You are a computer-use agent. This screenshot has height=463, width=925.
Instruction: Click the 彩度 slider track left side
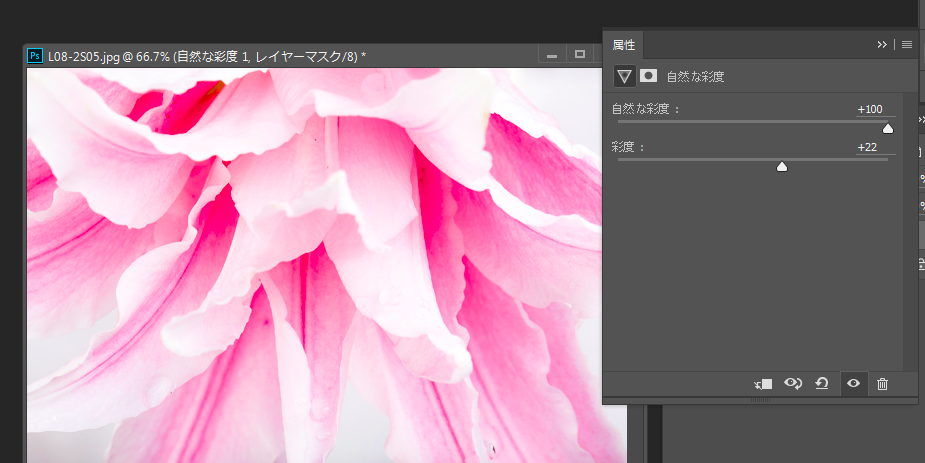(696, 159)
